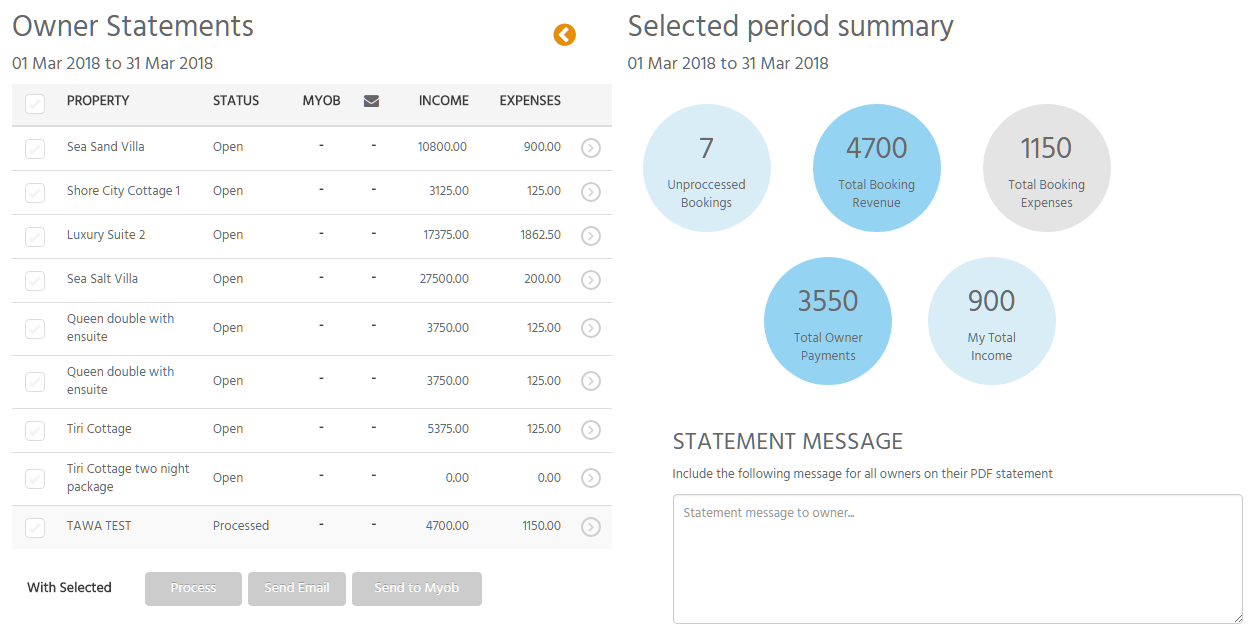Open TAWA TEST details arrow
This screenshot has height=630, width=1251.
coord(591,527)
